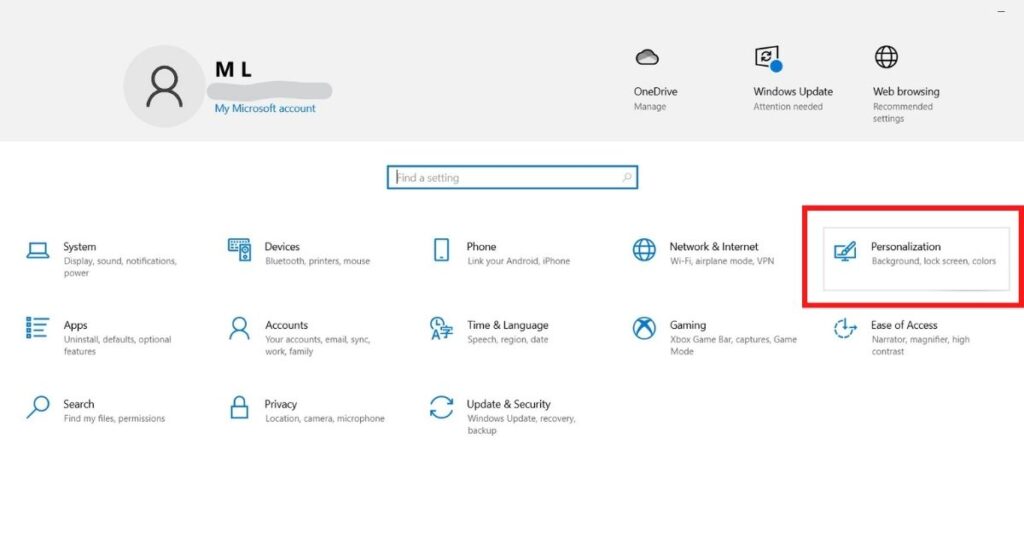Click 'Wi-Fi, airplane mode, VPN' description

(x=722, y=261)
